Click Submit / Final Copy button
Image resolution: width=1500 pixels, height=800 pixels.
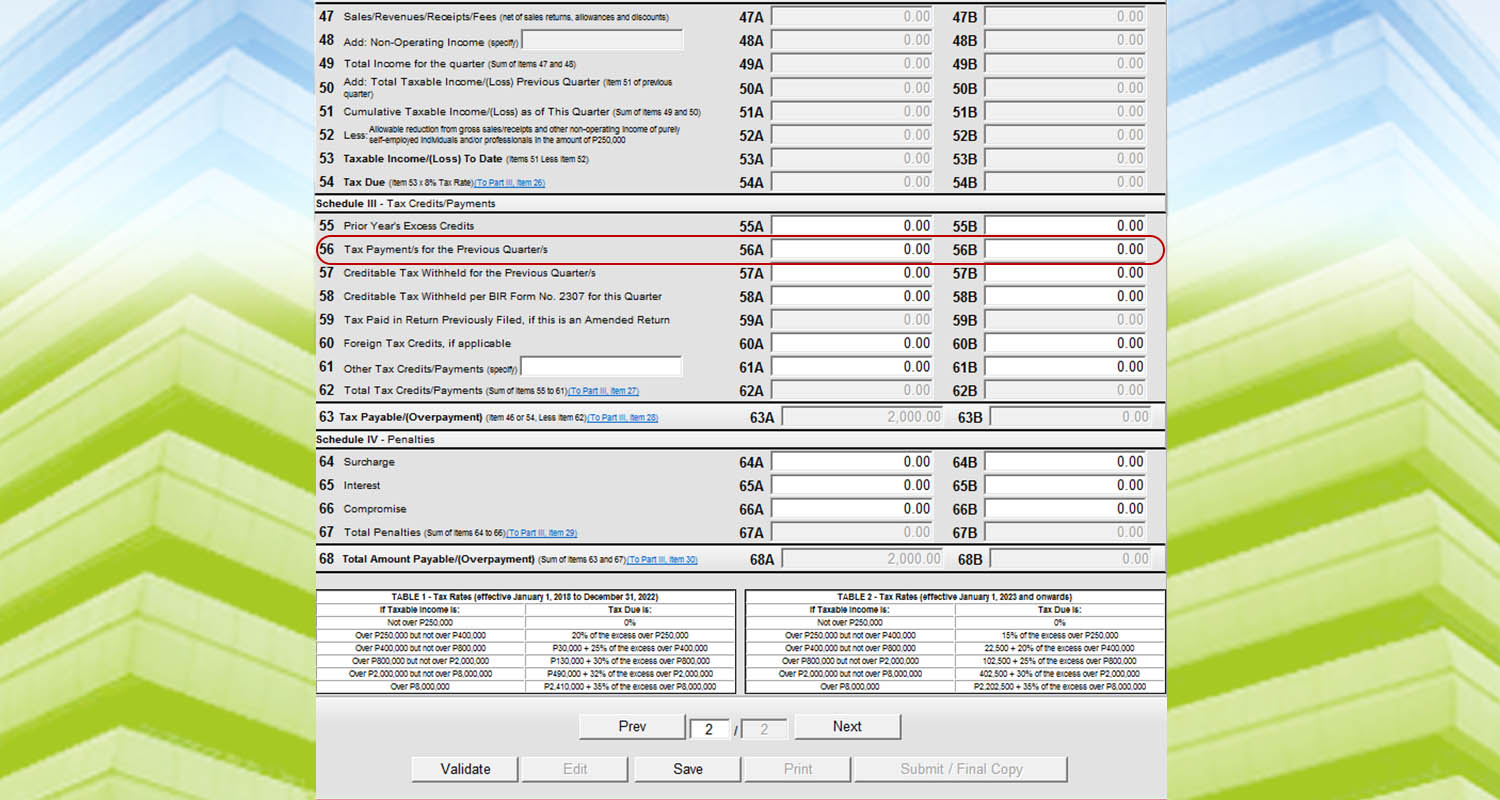tap(961, 769)
